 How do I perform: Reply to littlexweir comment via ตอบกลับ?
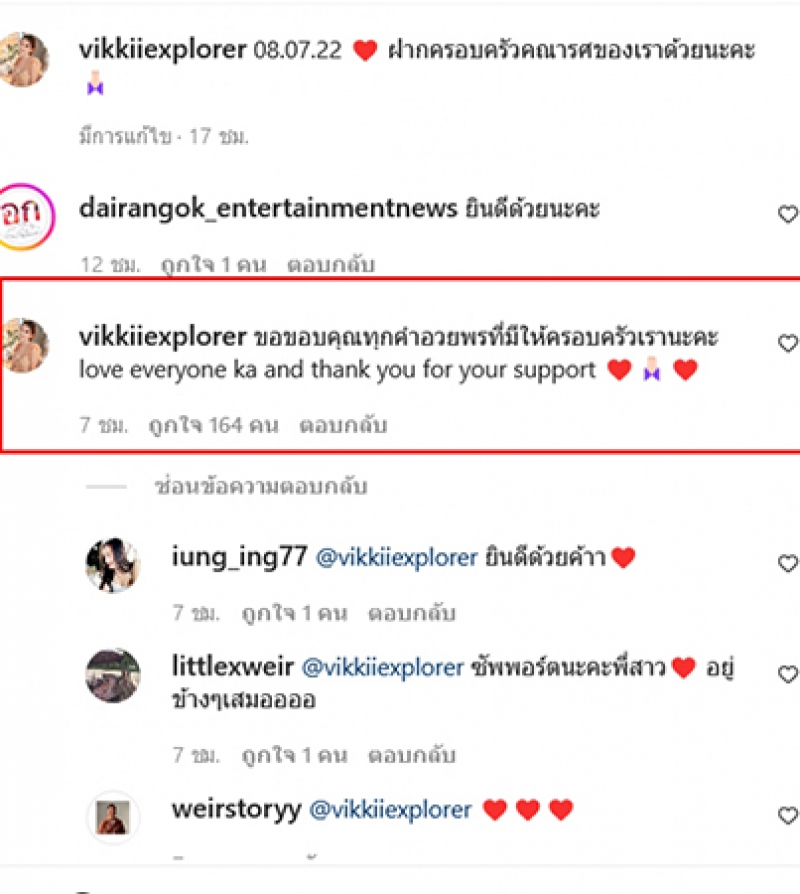click(x=412, y=755)
